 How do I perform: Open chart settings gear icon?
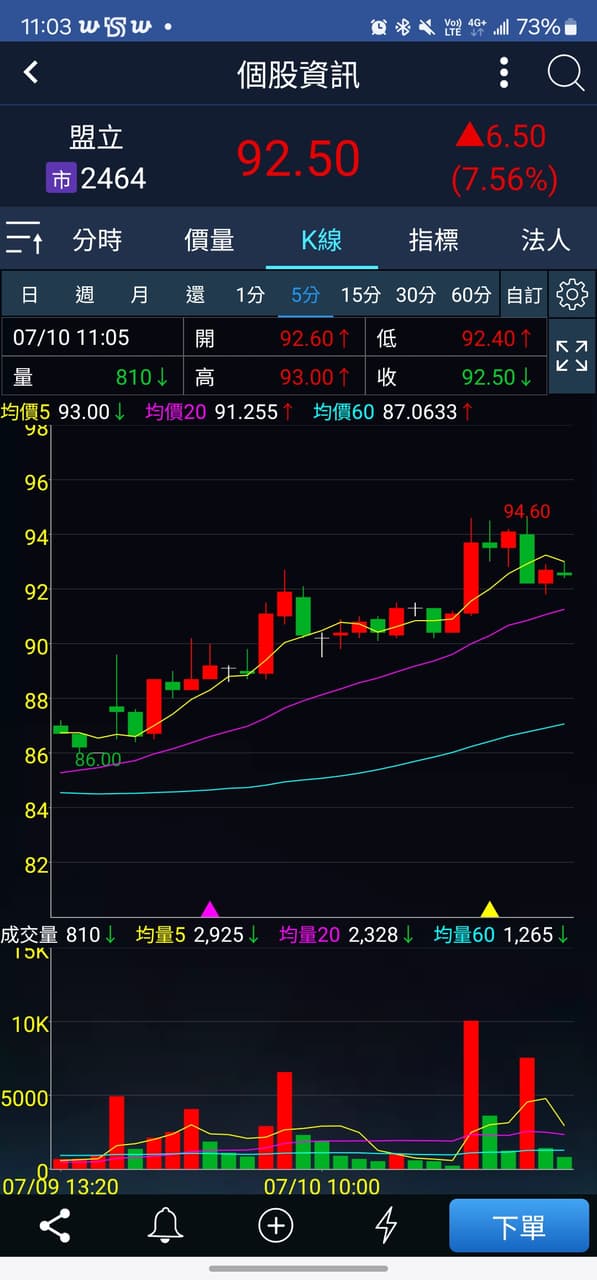[572, 294]
